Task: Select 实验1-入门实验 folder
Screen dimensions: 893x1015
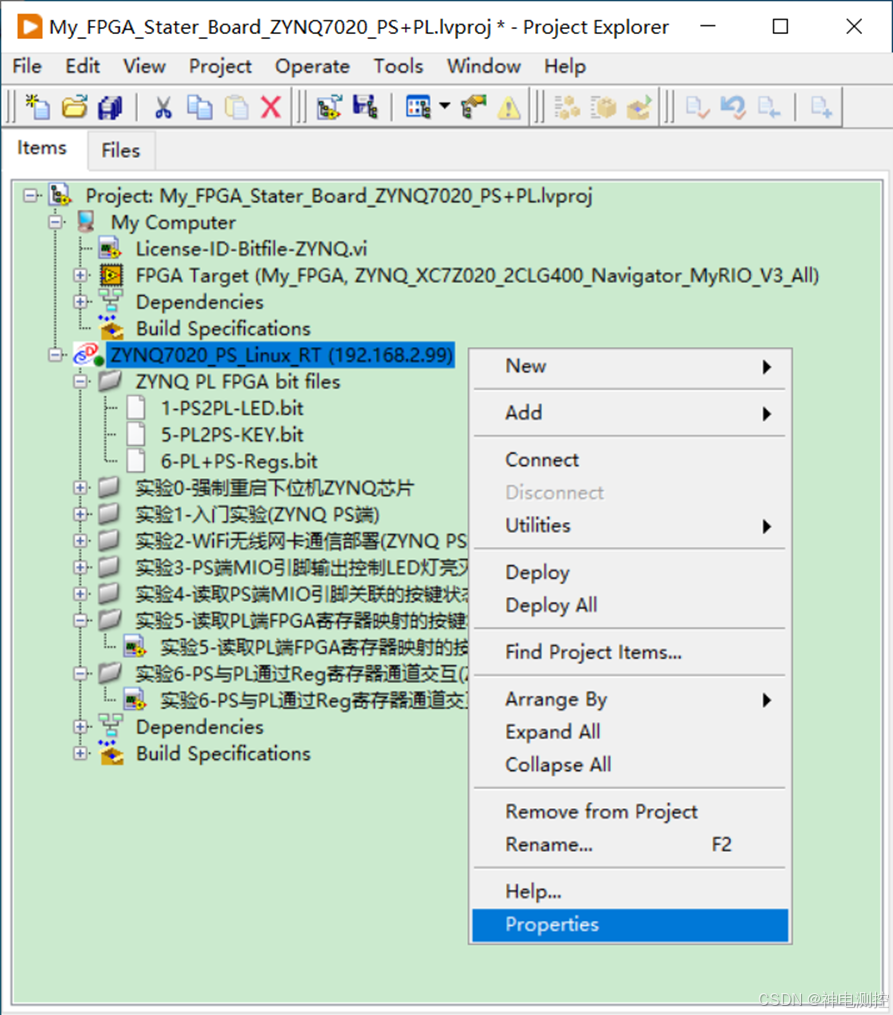Action: point(258,514)
